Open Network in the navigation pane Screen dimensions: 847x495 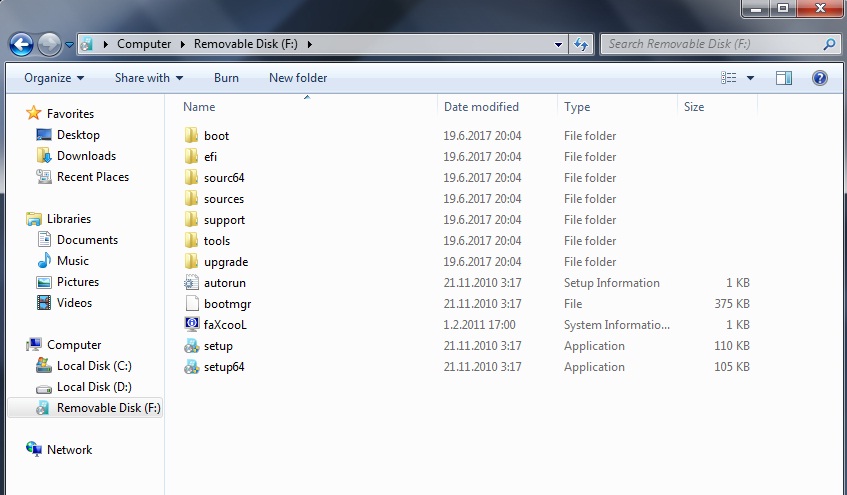coord(69,450)
